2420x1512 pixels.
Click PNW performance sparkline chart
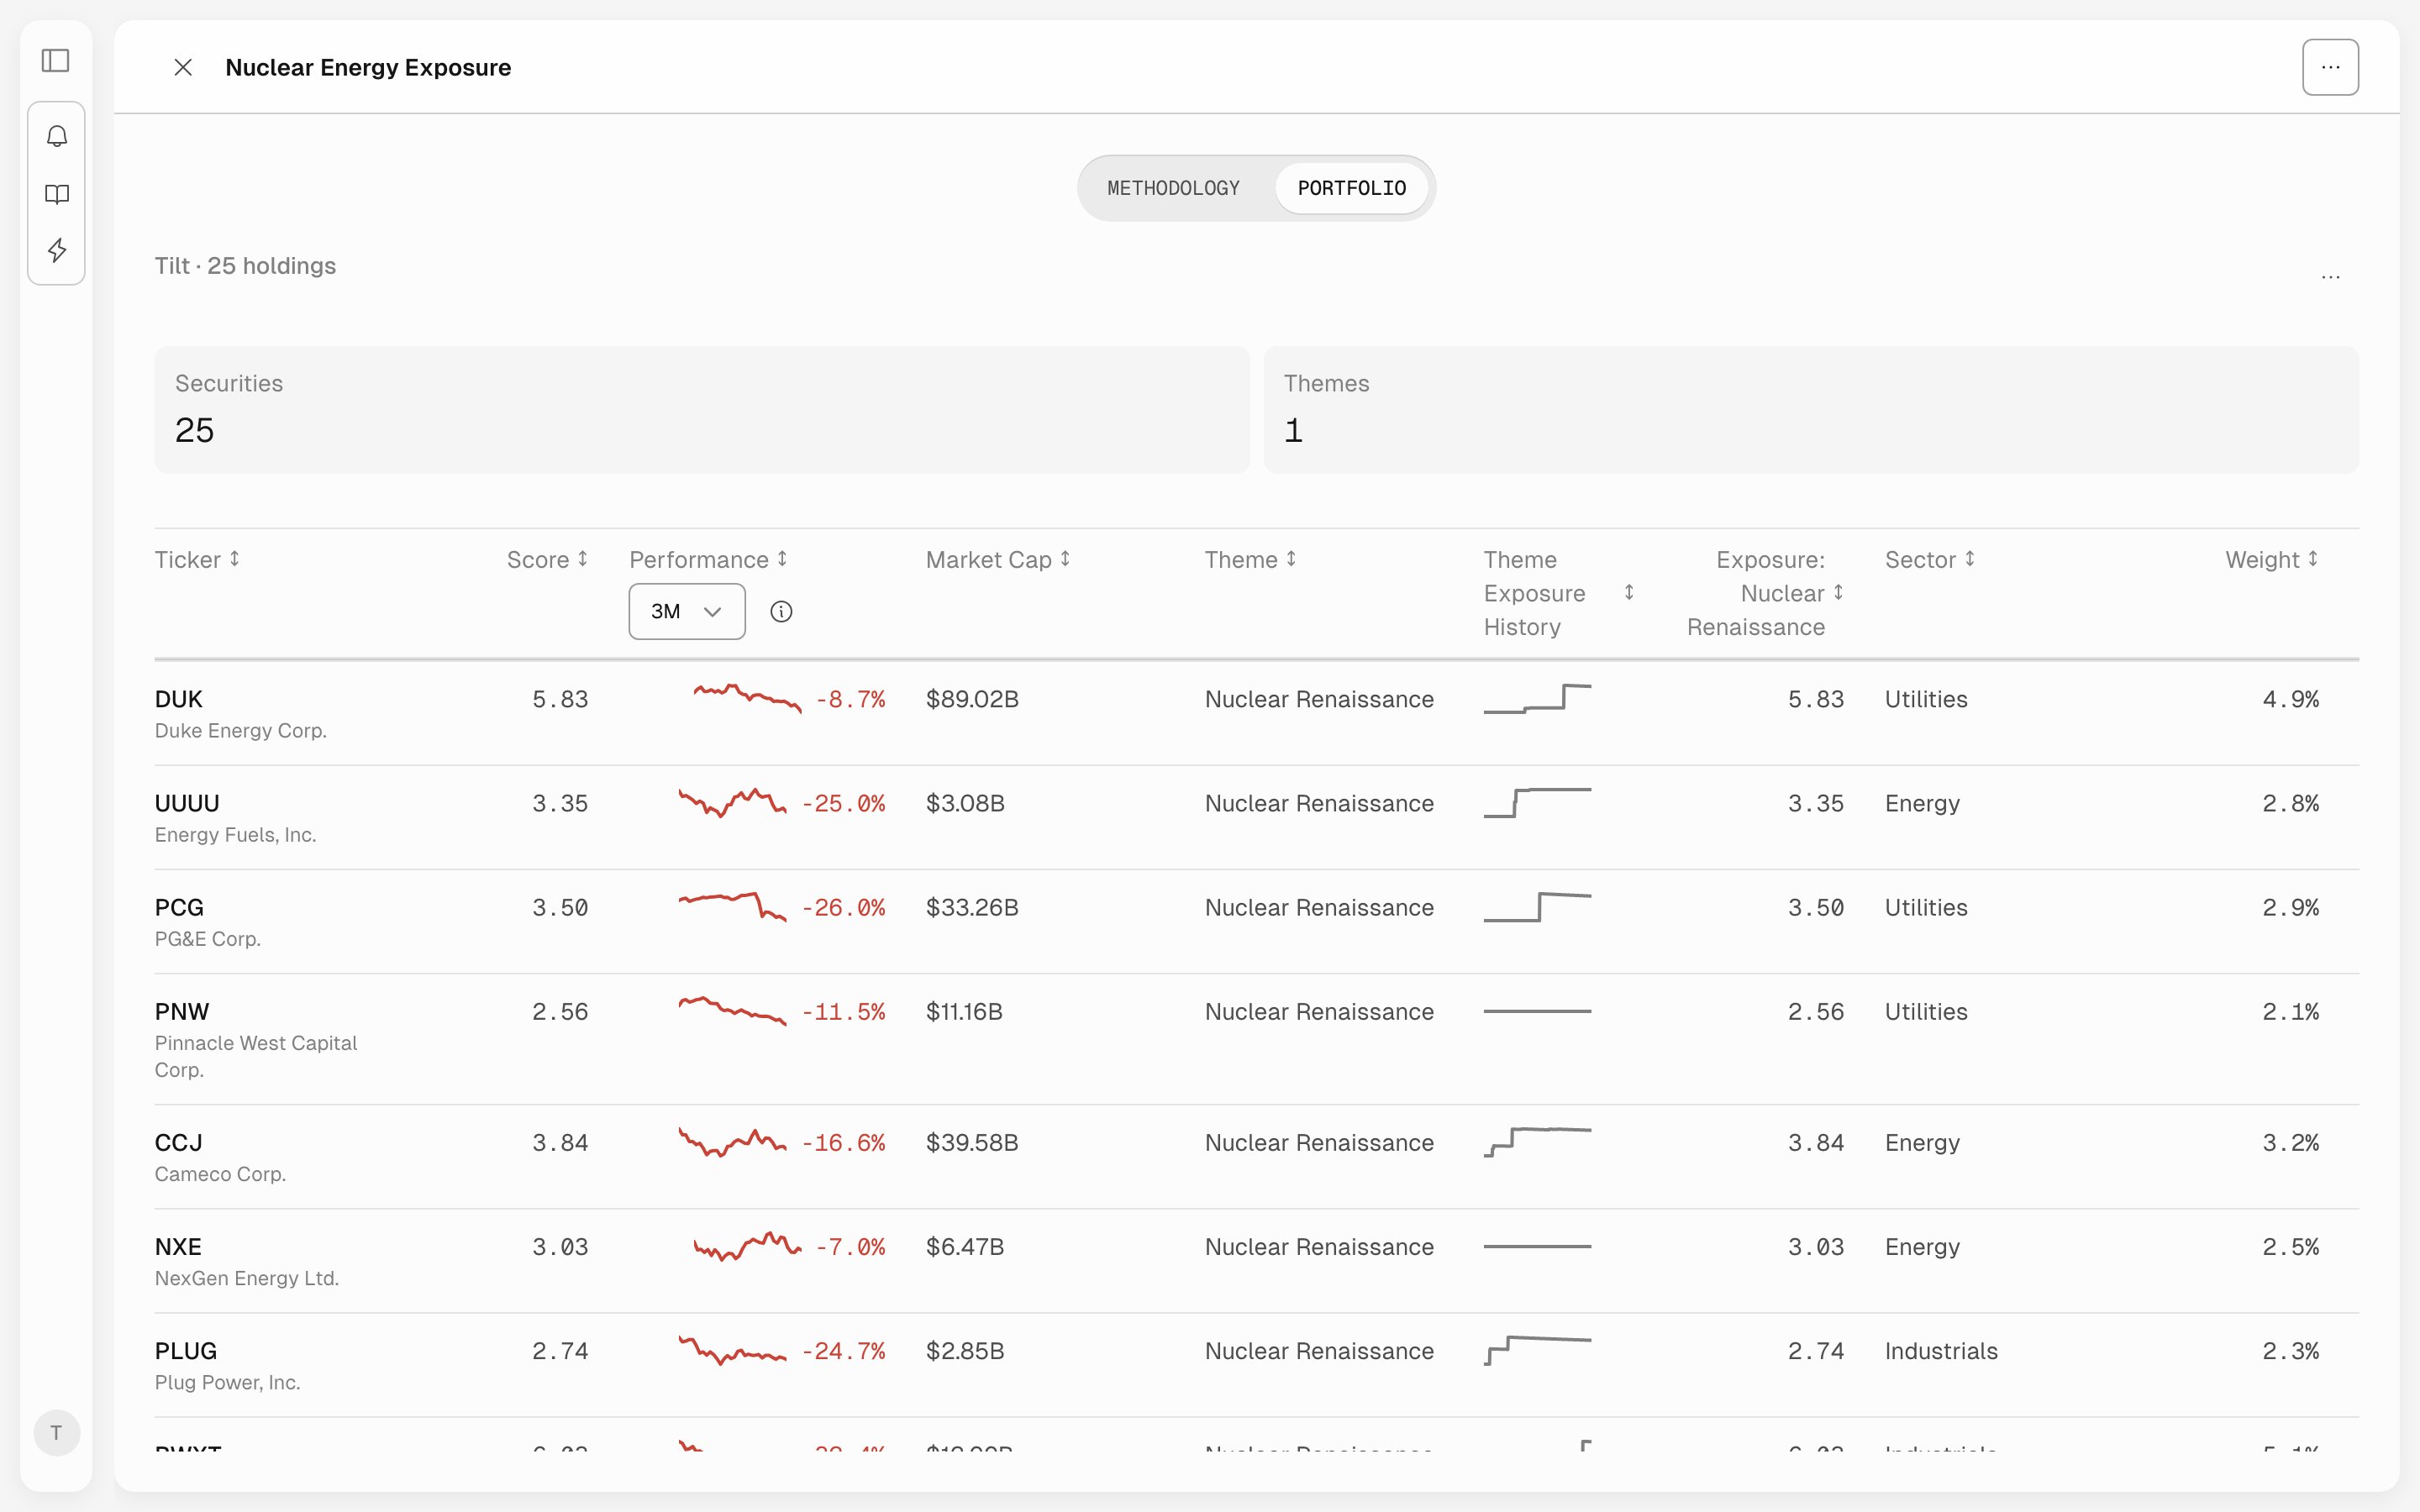[732, 1011]
